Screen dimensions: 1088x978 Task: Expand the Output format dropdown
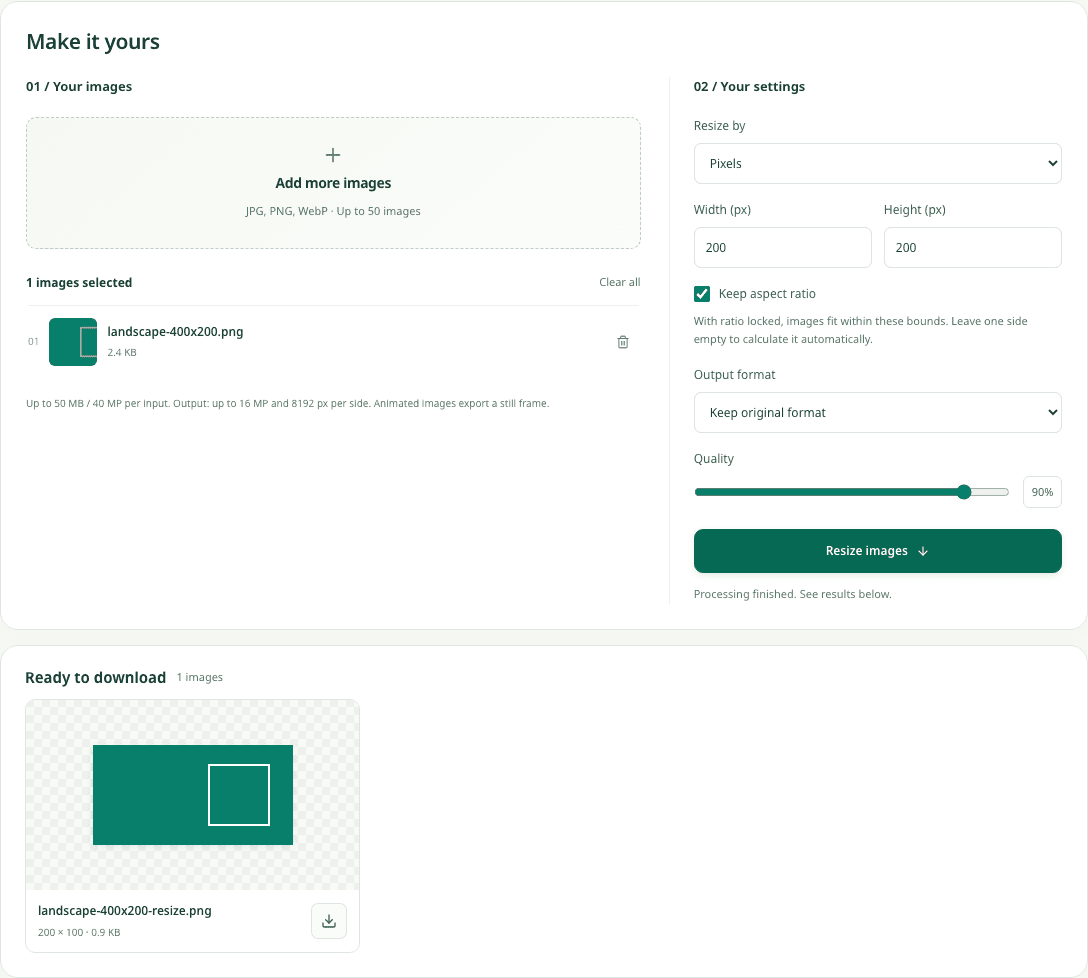(877, 412)
